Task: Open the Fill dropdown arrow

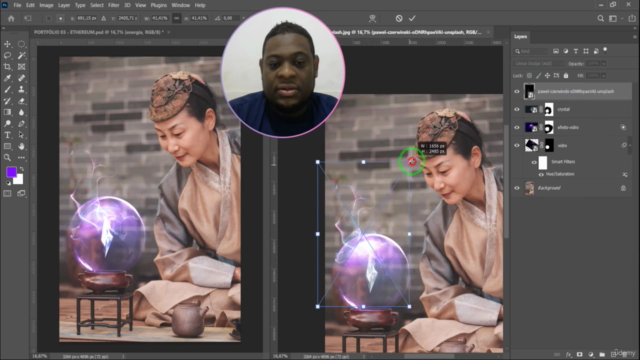Action: pyautogui.click(x=603, y=76)
